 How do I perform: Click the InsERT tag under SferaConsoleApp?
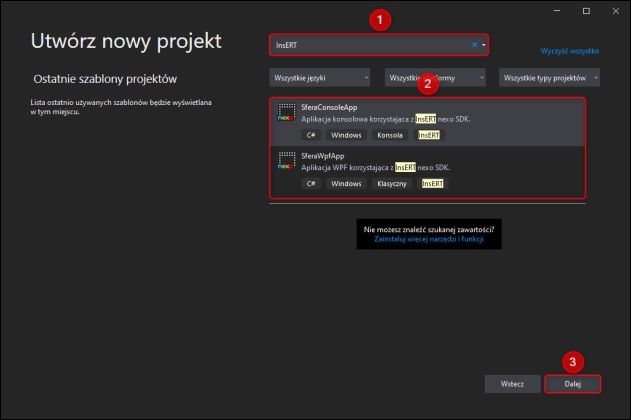[x=429, y=135]
